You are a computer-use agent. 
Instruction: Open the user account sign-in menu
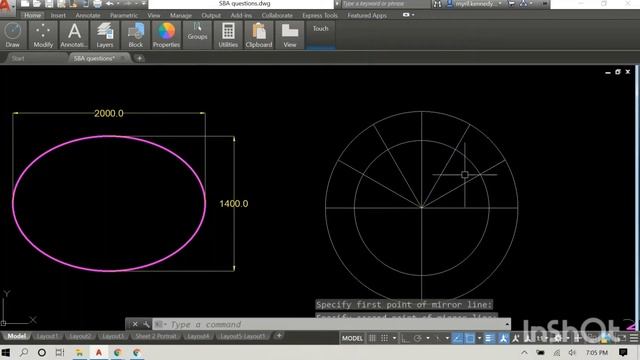point(474,4)
